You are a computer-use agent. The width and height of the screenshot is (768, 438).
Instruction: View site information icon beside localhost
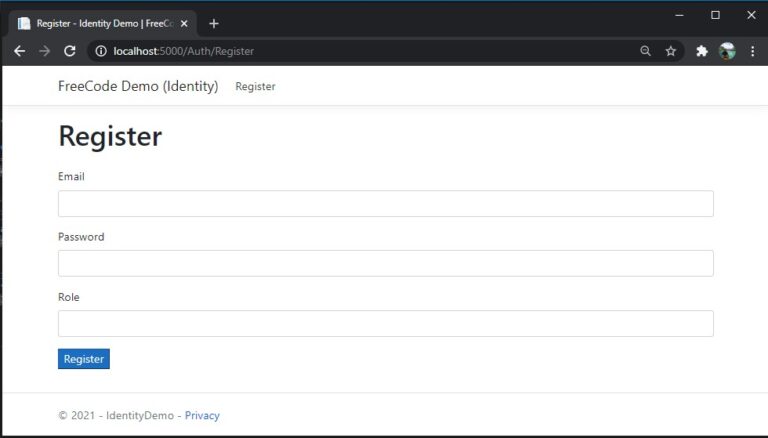coord(101,51)
